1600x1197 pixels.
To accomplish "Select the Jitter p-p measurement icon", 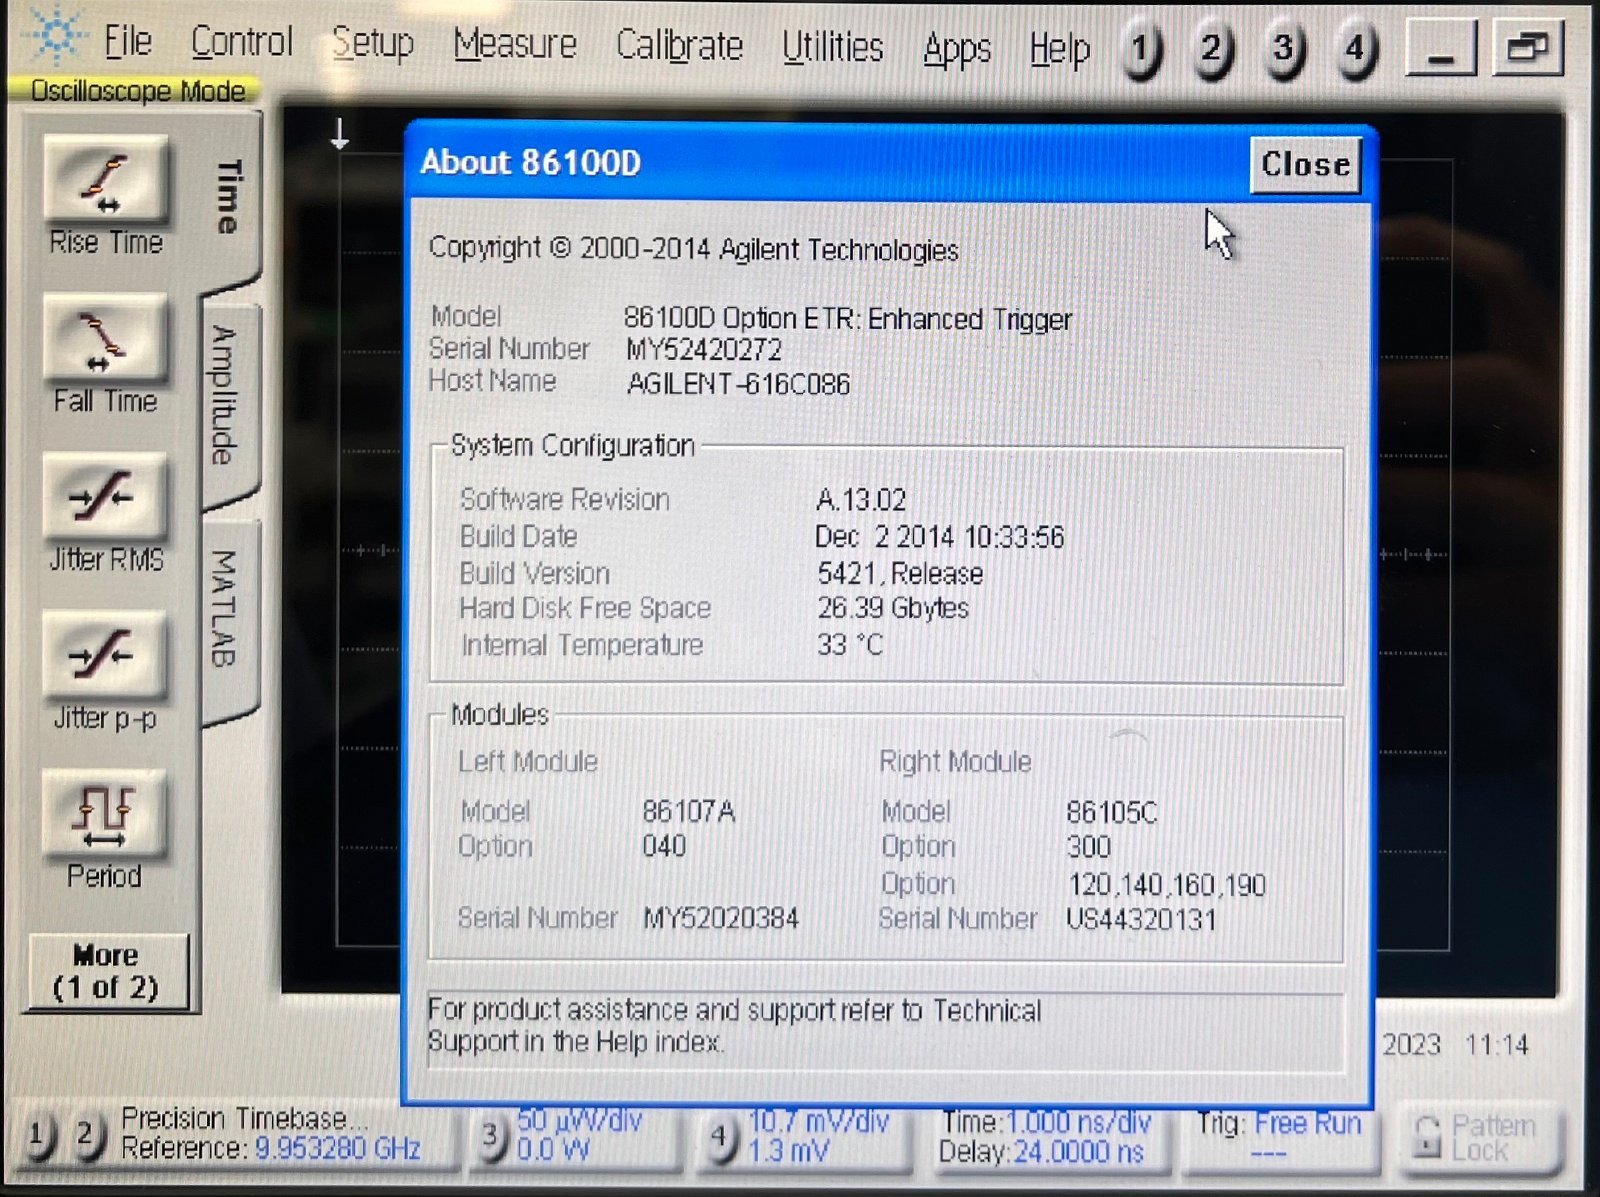I will tap(104, 656).
